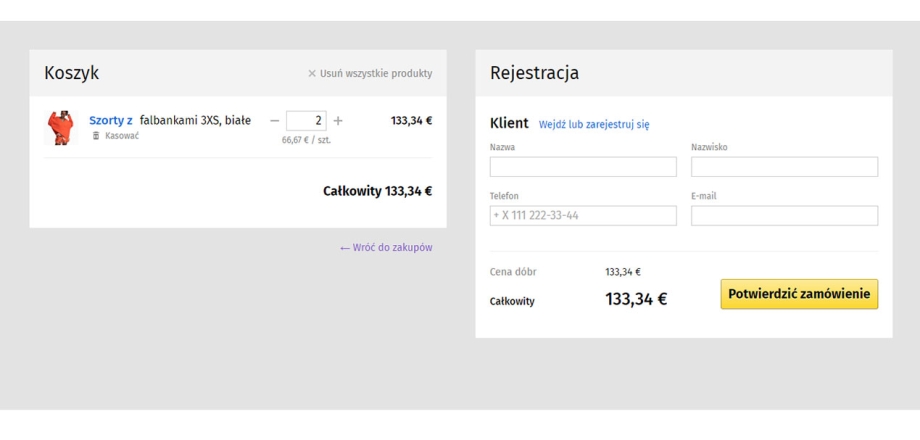
Task: Click the × icon to remove all products
Action: [x=312, y=74]
